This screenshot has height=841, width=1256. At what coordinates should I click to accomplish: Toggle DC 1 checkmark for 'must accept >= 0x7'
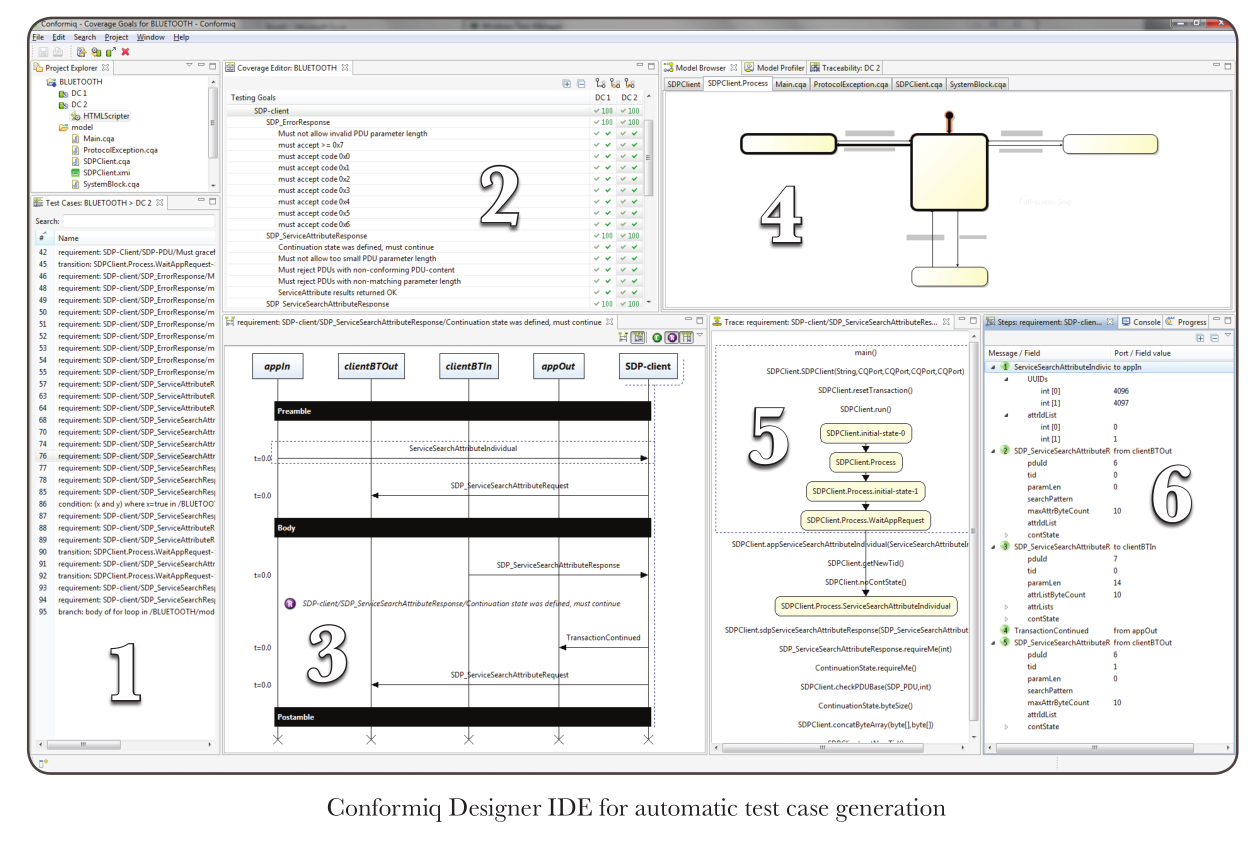click(x=601, y=144)
